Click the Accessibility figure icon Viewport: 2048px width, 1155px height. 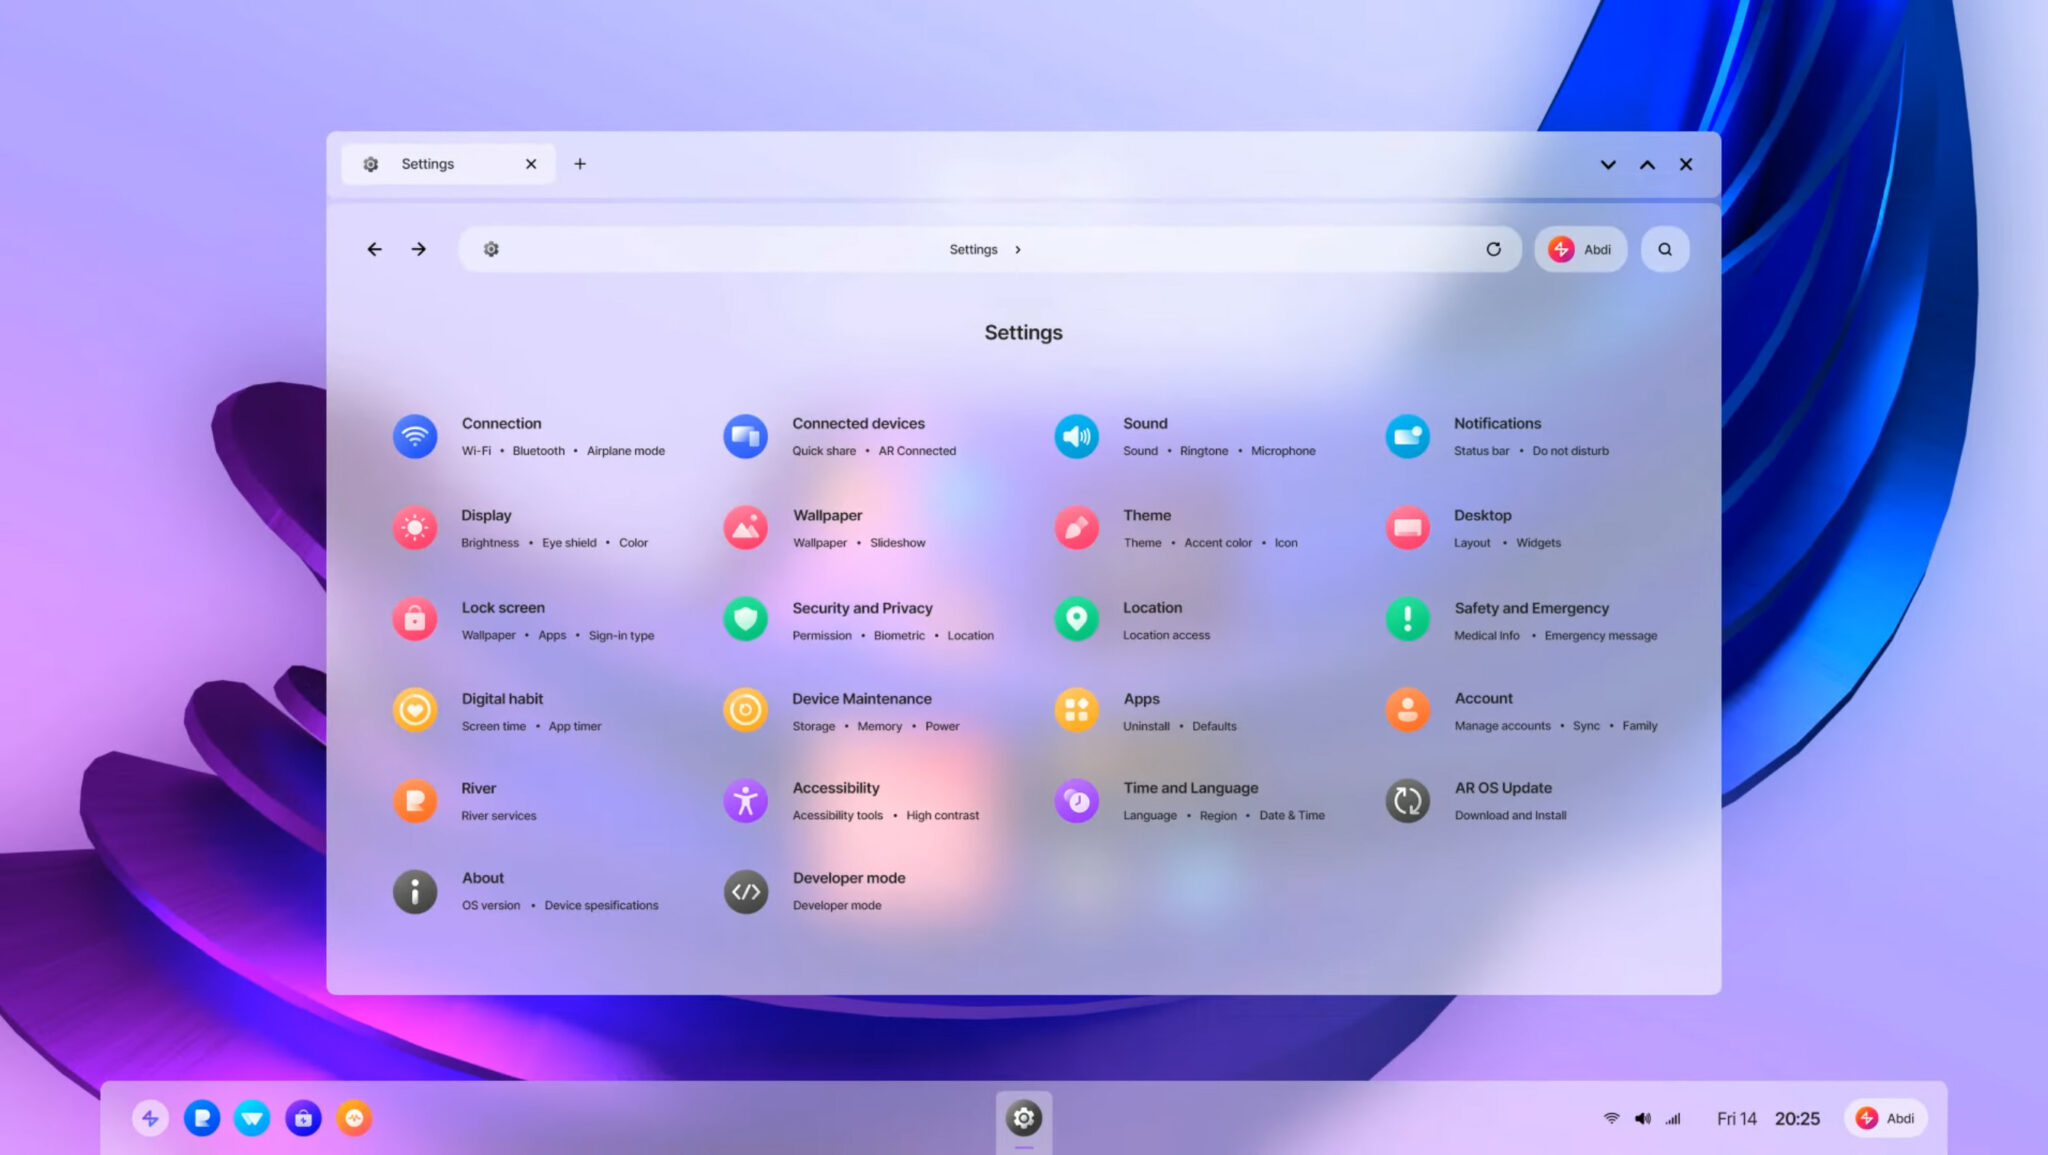pyautogui.click(x=745, y=801)
